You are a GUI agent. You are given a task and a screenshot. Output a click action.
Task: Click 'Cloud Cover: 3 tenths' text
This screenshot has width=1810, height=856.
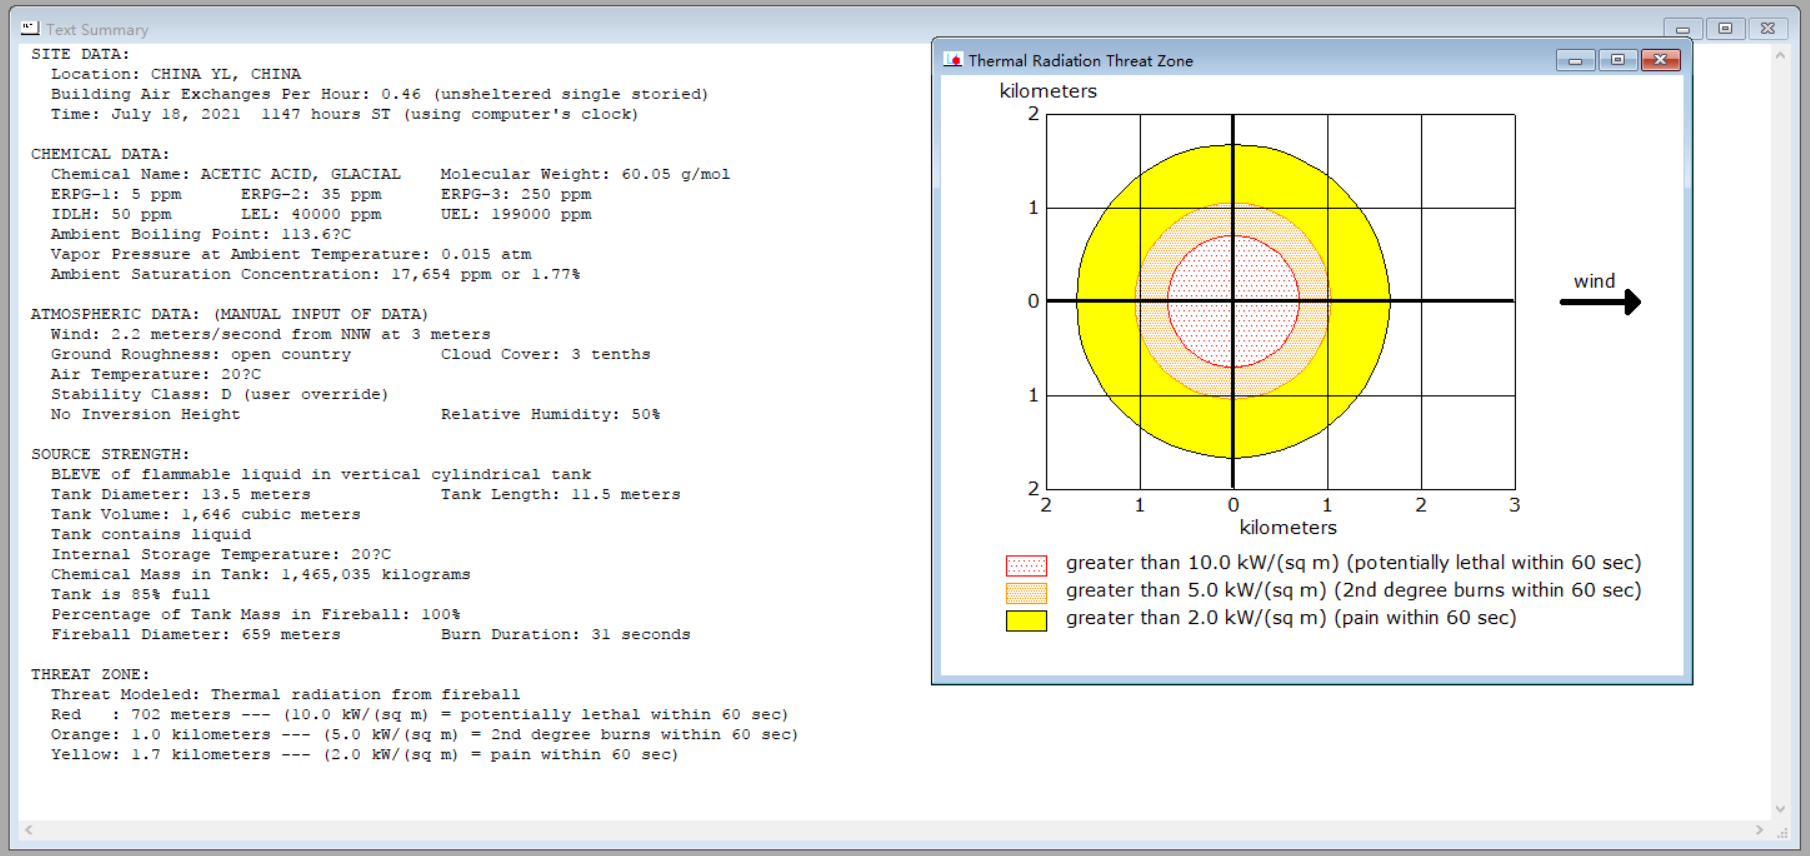tap(546, 354)
